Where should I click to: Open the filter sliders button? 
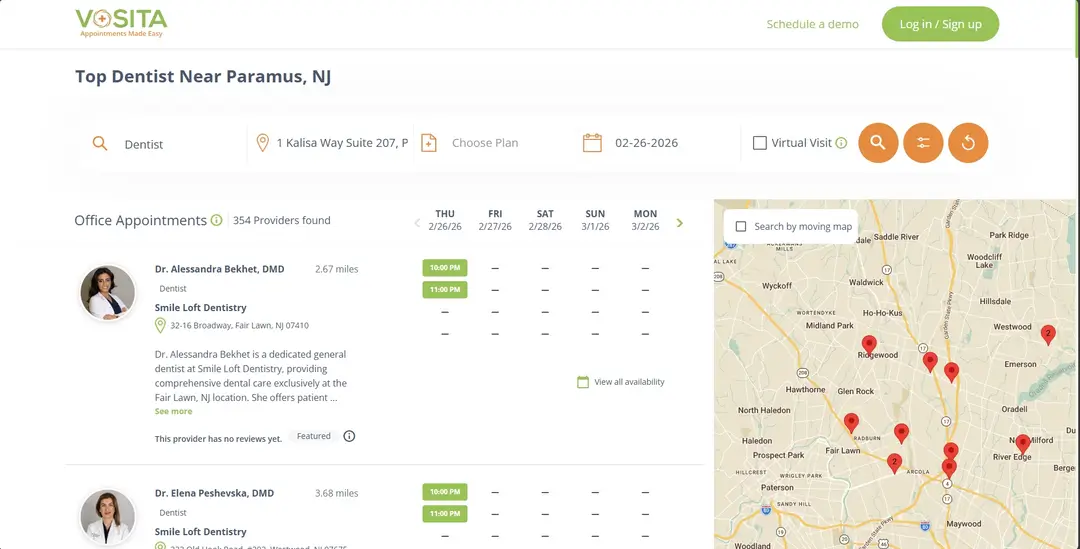click(923, 143)
